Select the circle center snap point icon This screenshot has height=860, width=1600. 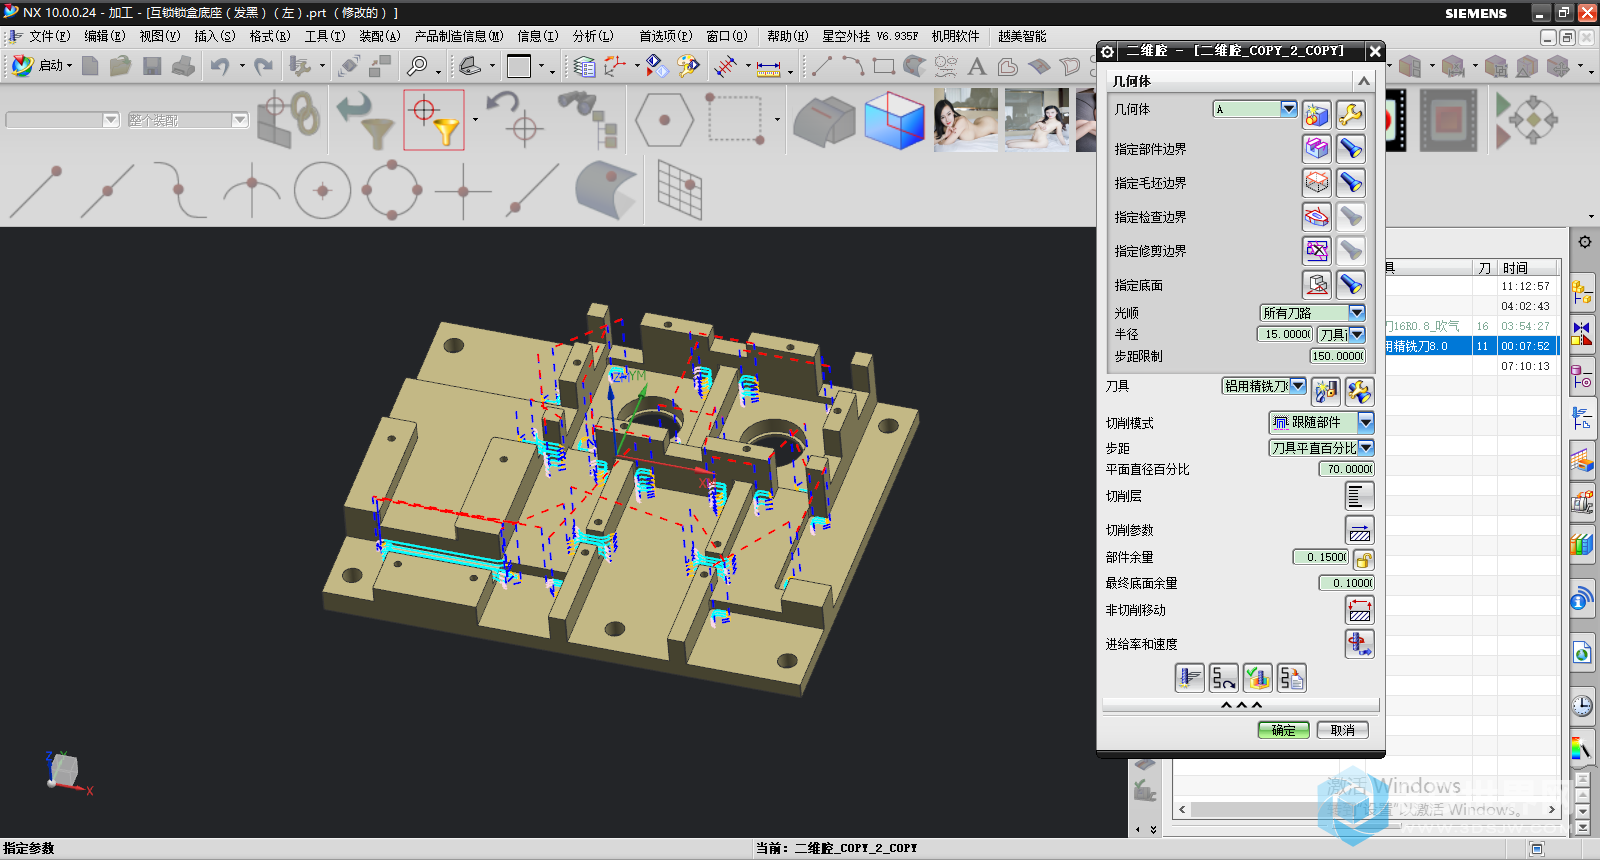coord(322,190)
